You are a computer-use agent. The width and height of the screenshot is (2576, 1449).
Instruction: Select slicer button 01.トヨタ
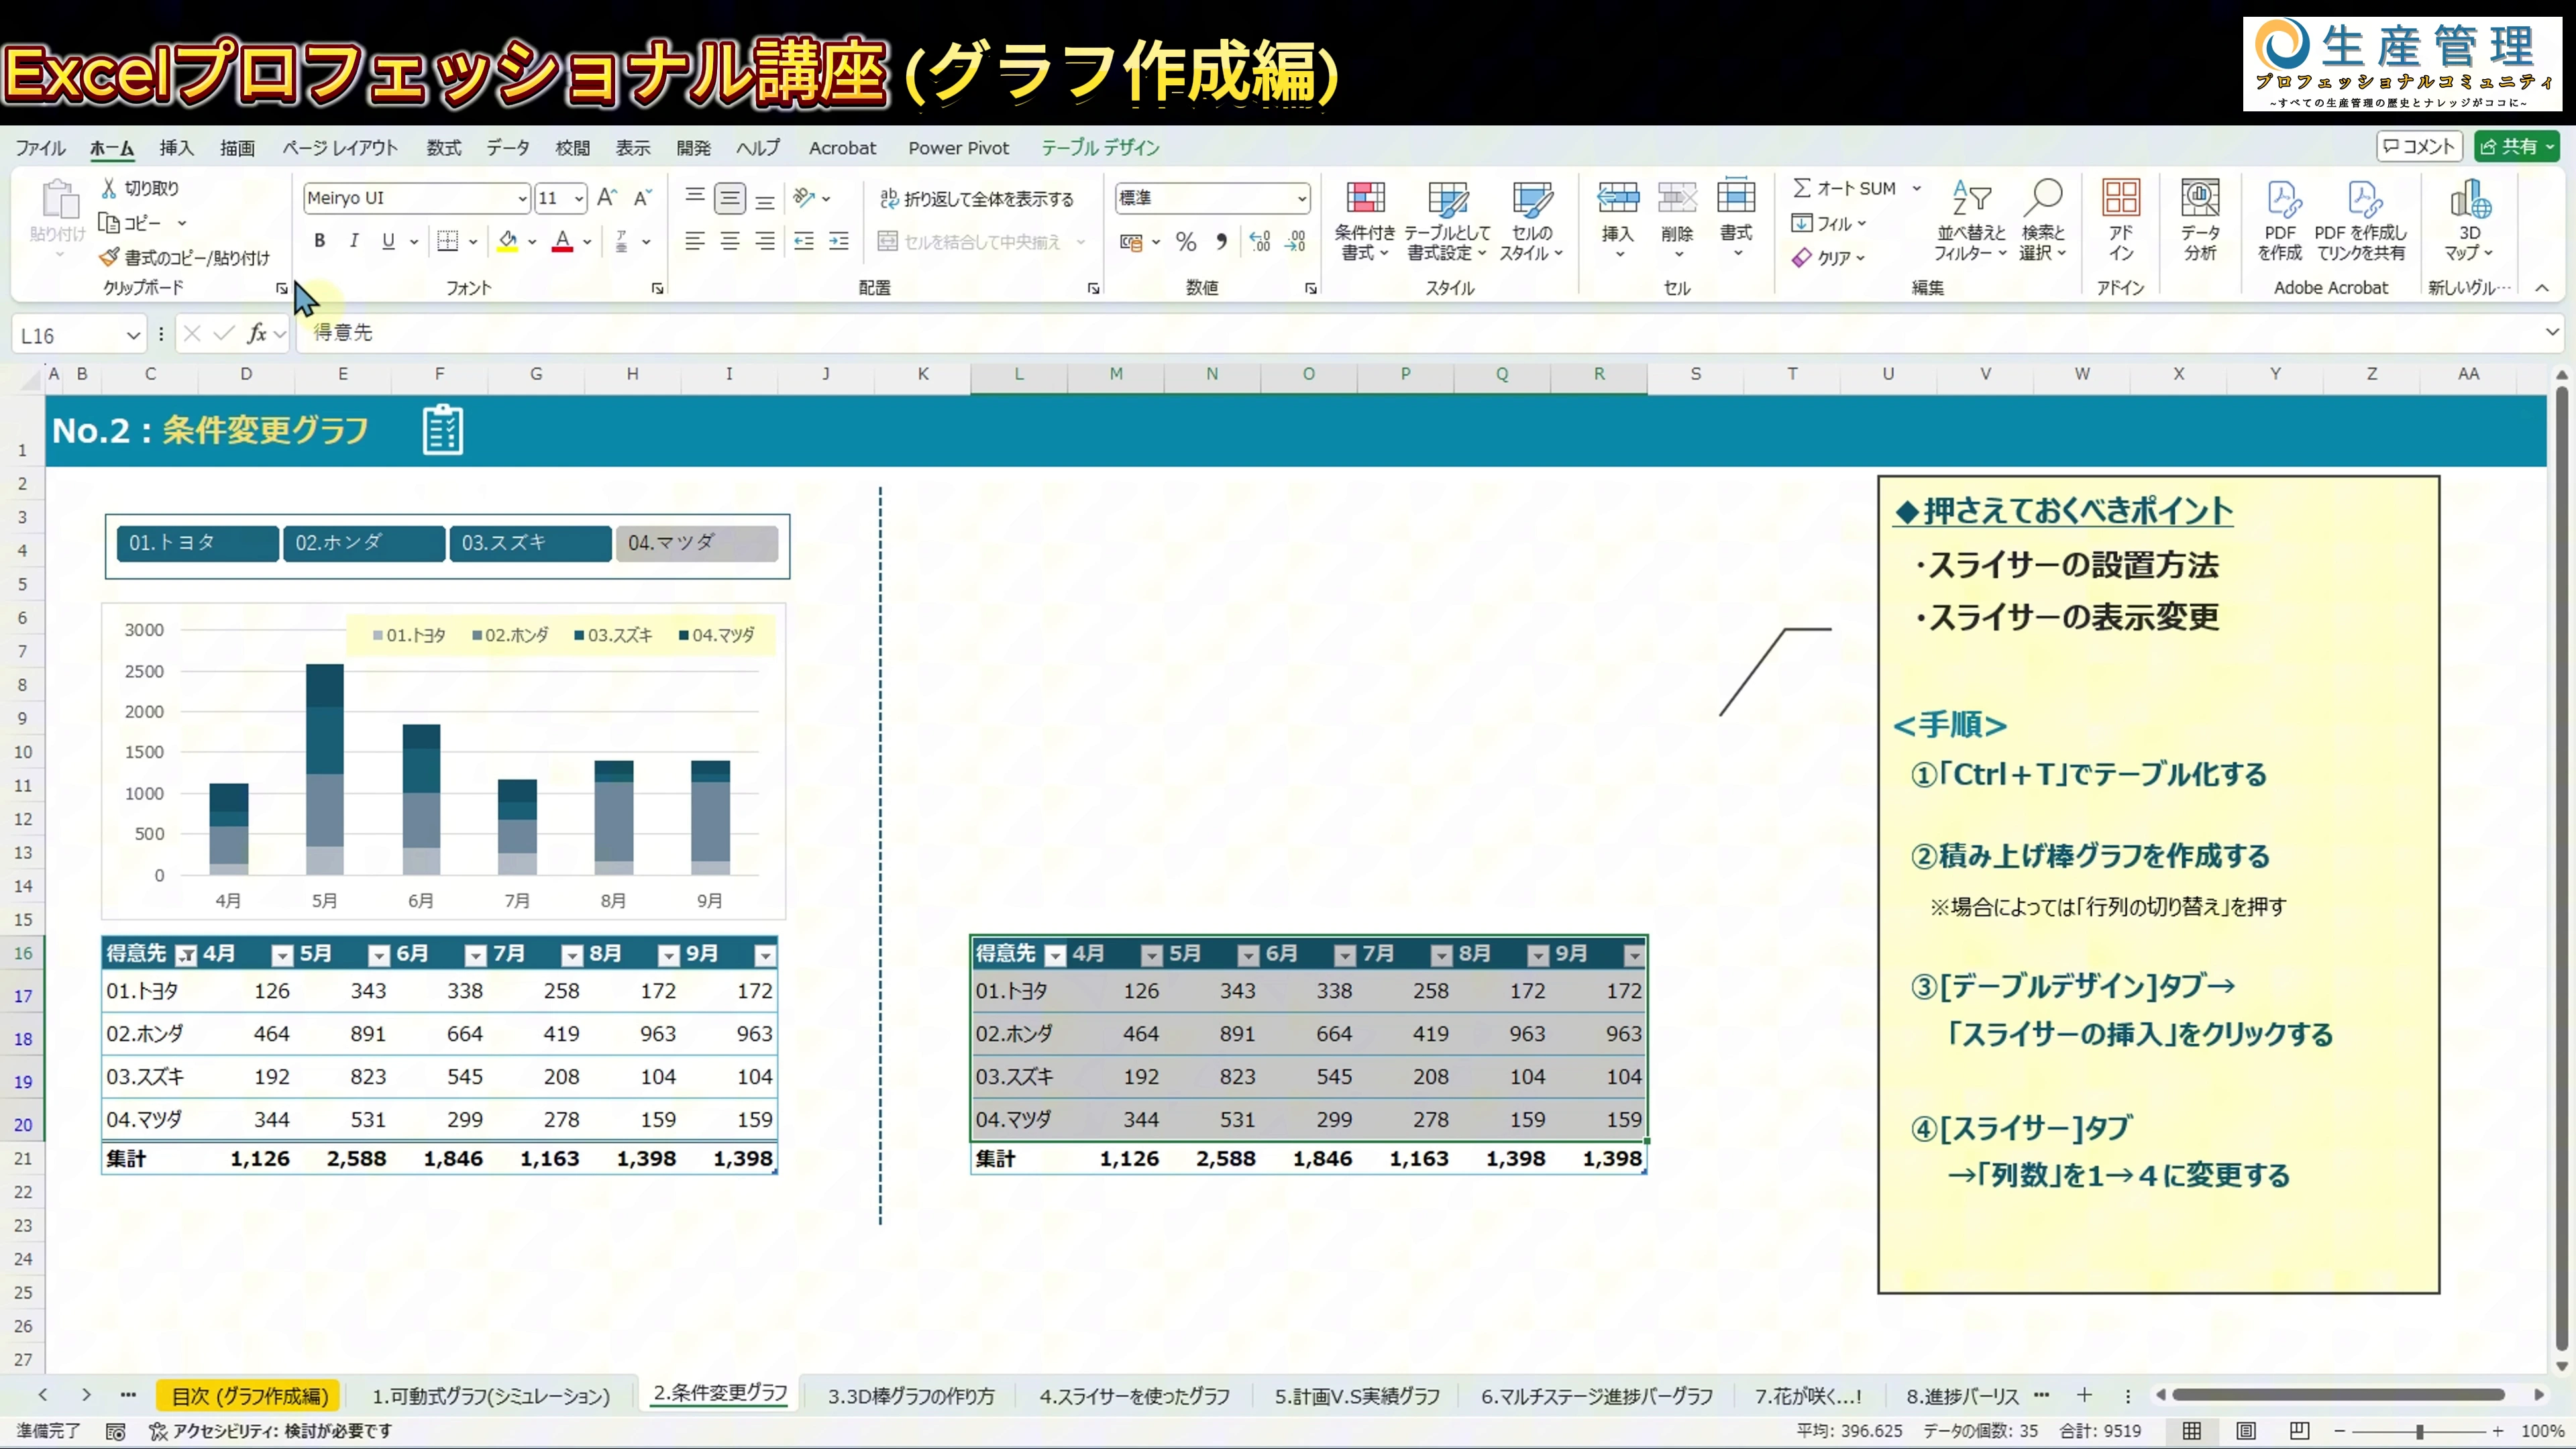pyautogui.click(x=197, y=543)
